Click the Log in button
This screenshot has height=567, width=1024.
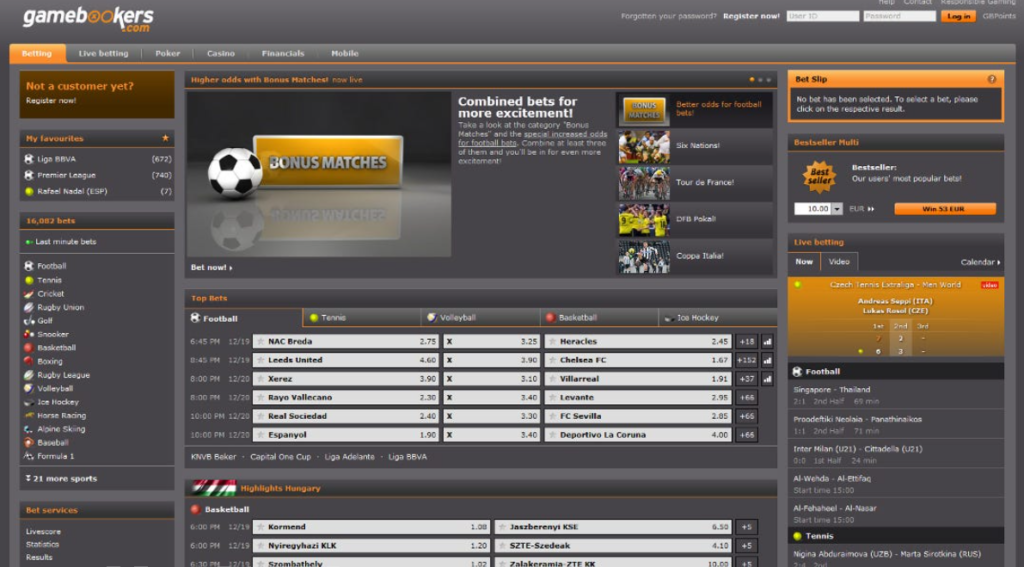coord(958,16)
